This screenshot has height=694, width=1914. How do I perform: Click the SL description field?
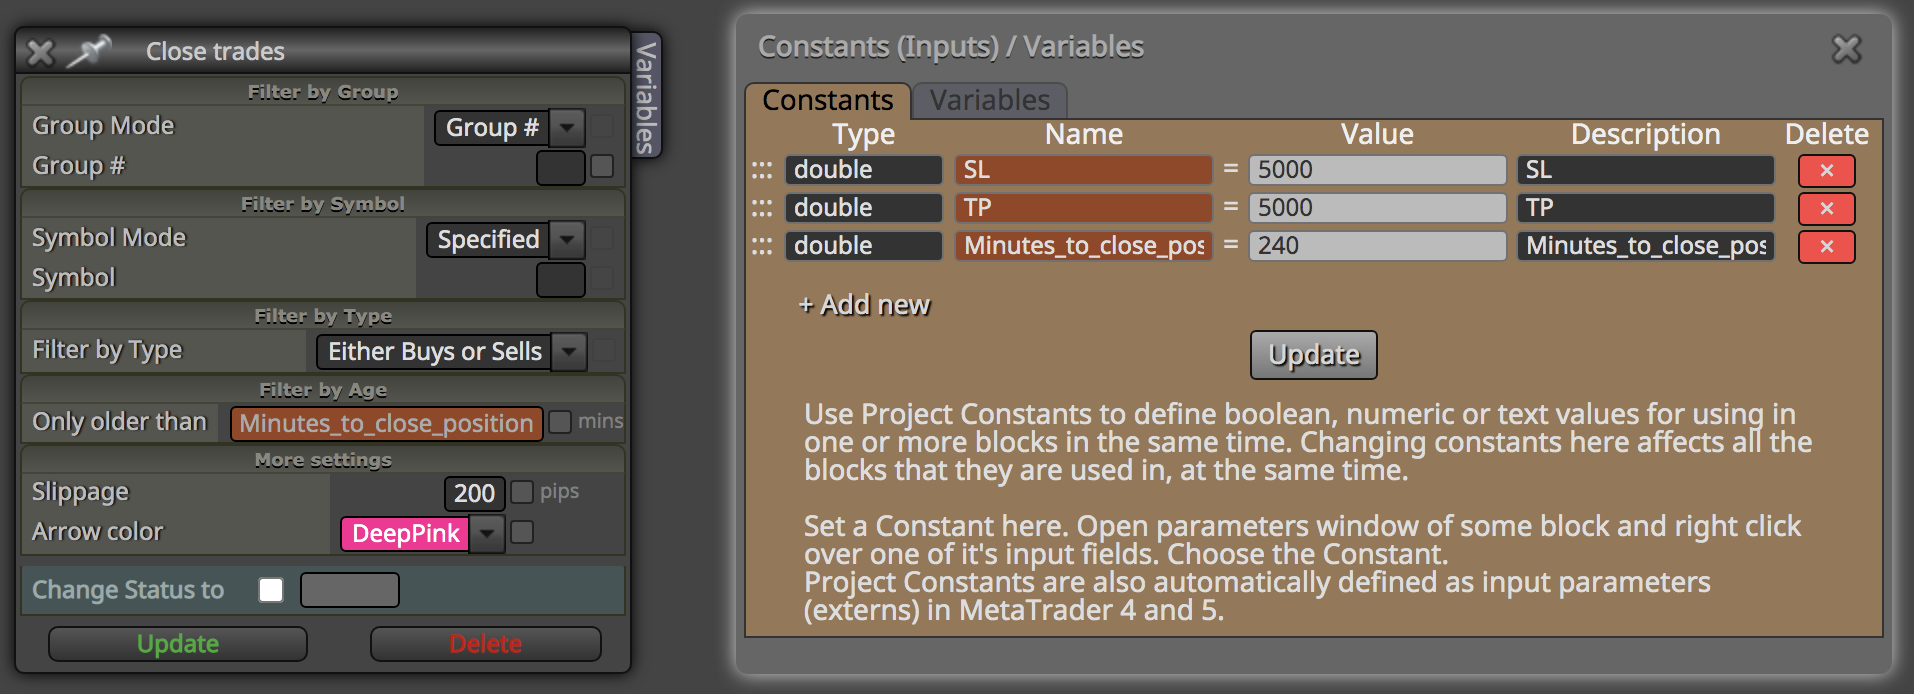pos(1646,170)
